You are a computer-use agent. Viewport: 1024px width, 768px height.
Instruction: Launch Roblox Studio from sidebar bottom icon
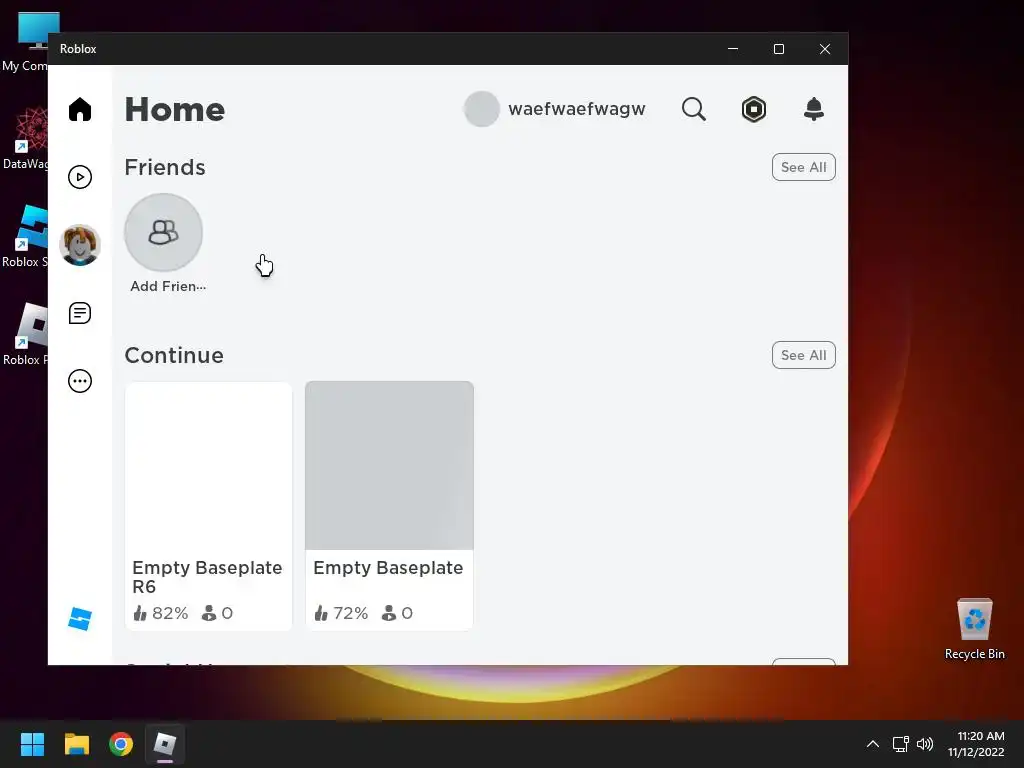coord(80,618)
